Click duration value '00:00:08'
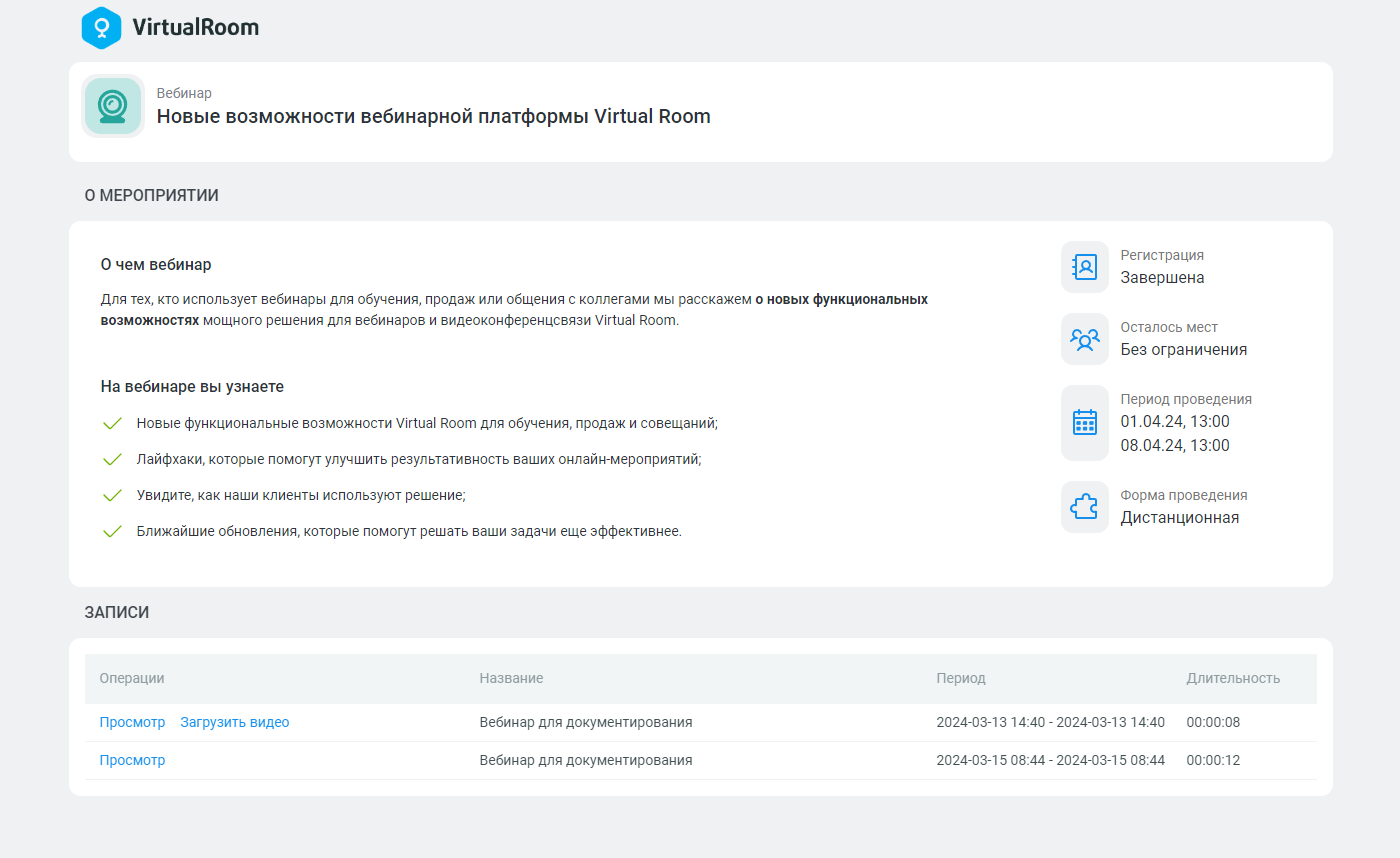 tap(1213, 722)
